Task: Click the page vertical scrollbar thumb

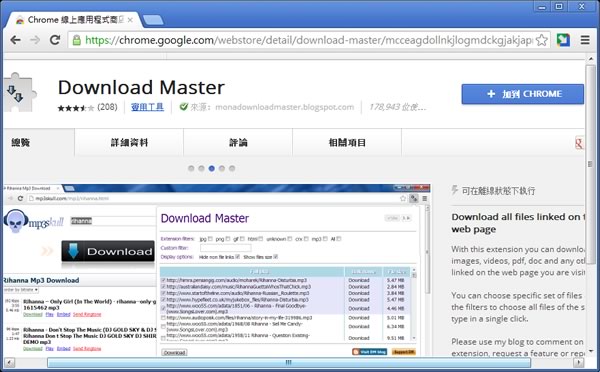Action: click(591, 165)
